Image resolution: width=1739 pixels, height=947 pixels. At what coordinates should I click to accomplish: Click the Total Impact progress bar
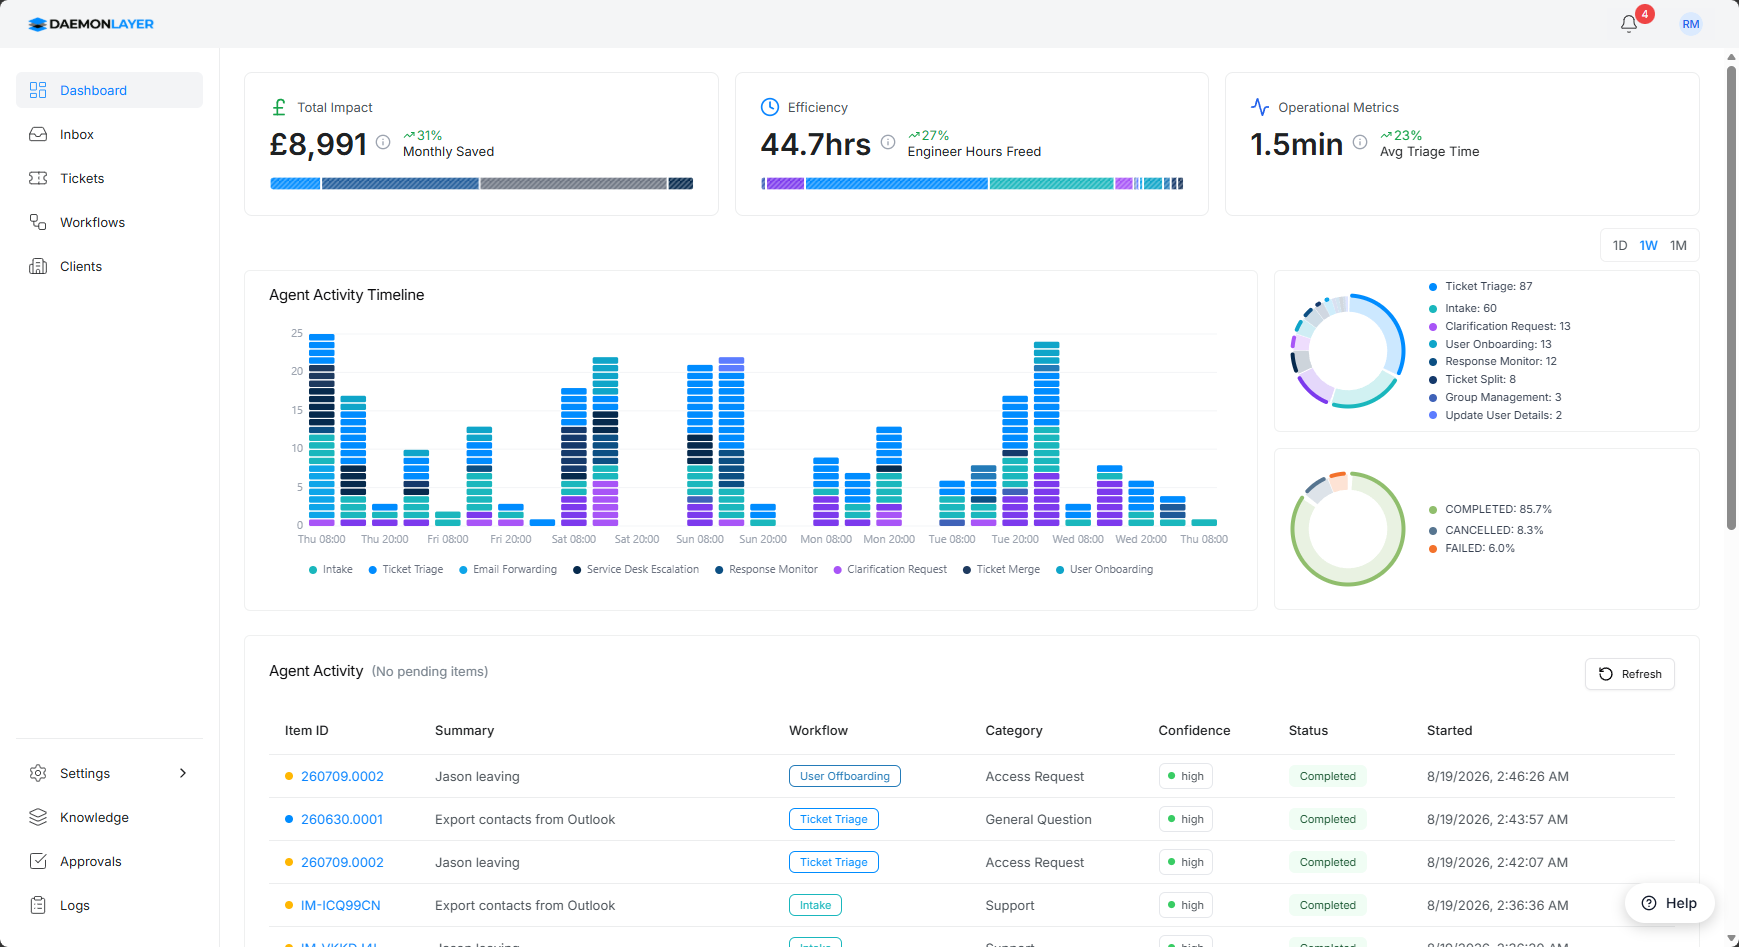click(x=481, y=183)
